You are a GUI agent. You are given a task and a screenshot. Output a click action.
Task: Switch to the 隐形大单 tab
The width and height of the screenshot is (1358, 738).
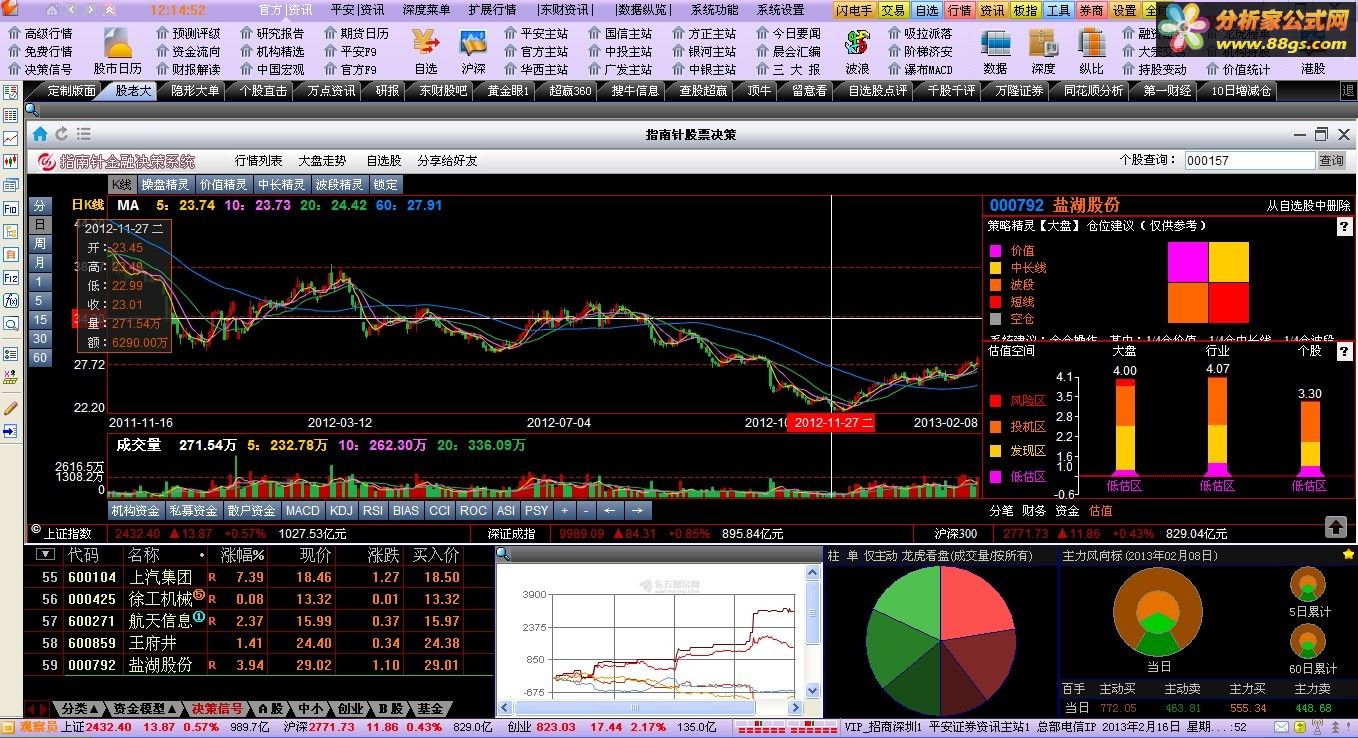tap(194, 90)
